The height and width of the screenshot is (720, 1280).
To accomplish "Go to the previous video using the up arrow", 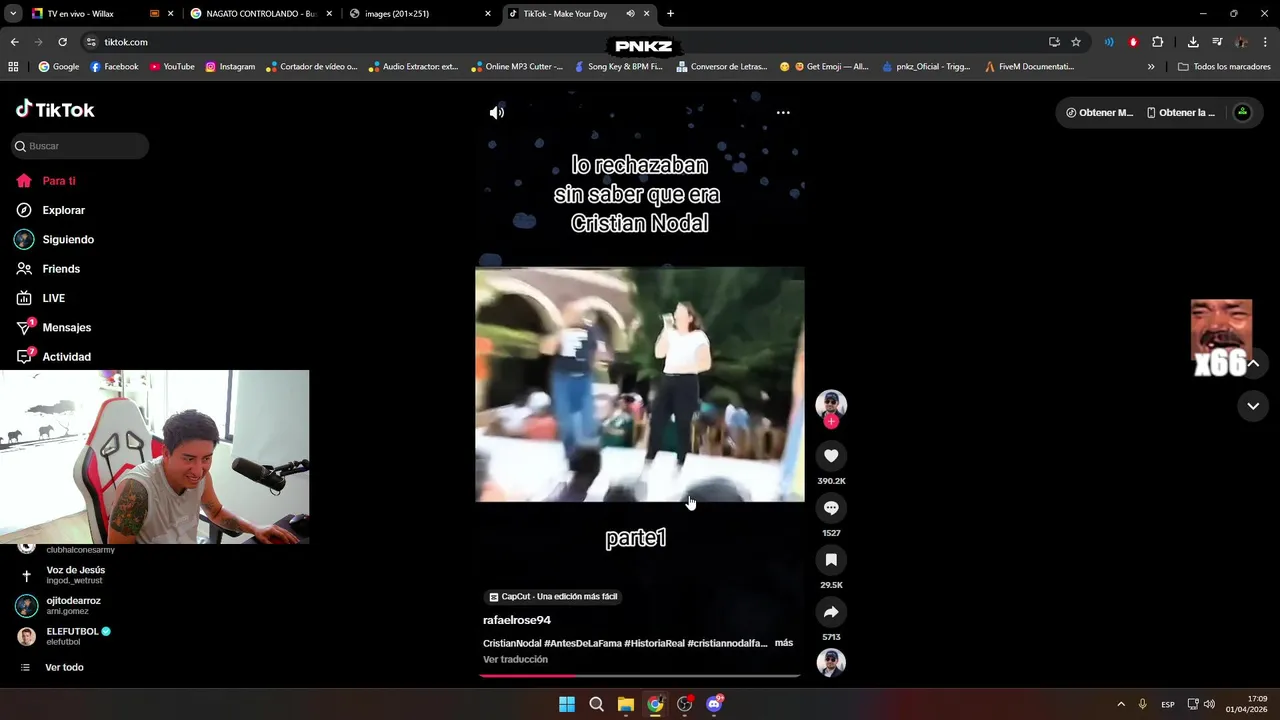I will pyautogui.click(x=1253, y=363).
